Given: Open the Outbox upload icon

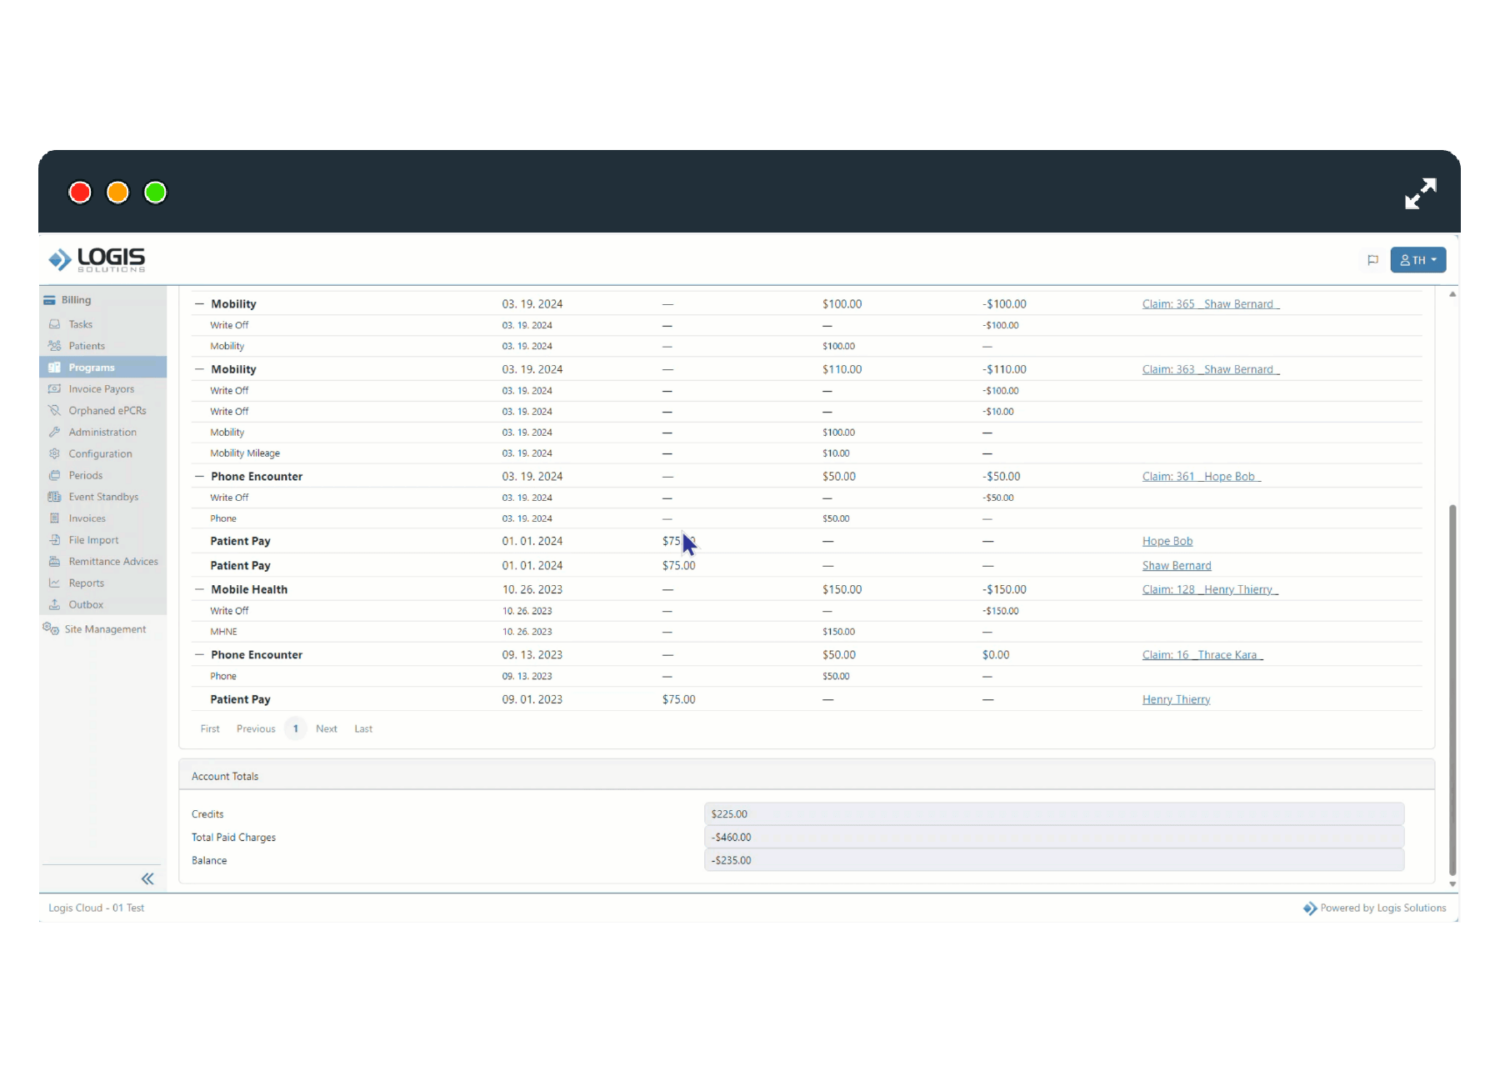Looking at the screenshot, I should pyautogui.click(x=56, y=604).
